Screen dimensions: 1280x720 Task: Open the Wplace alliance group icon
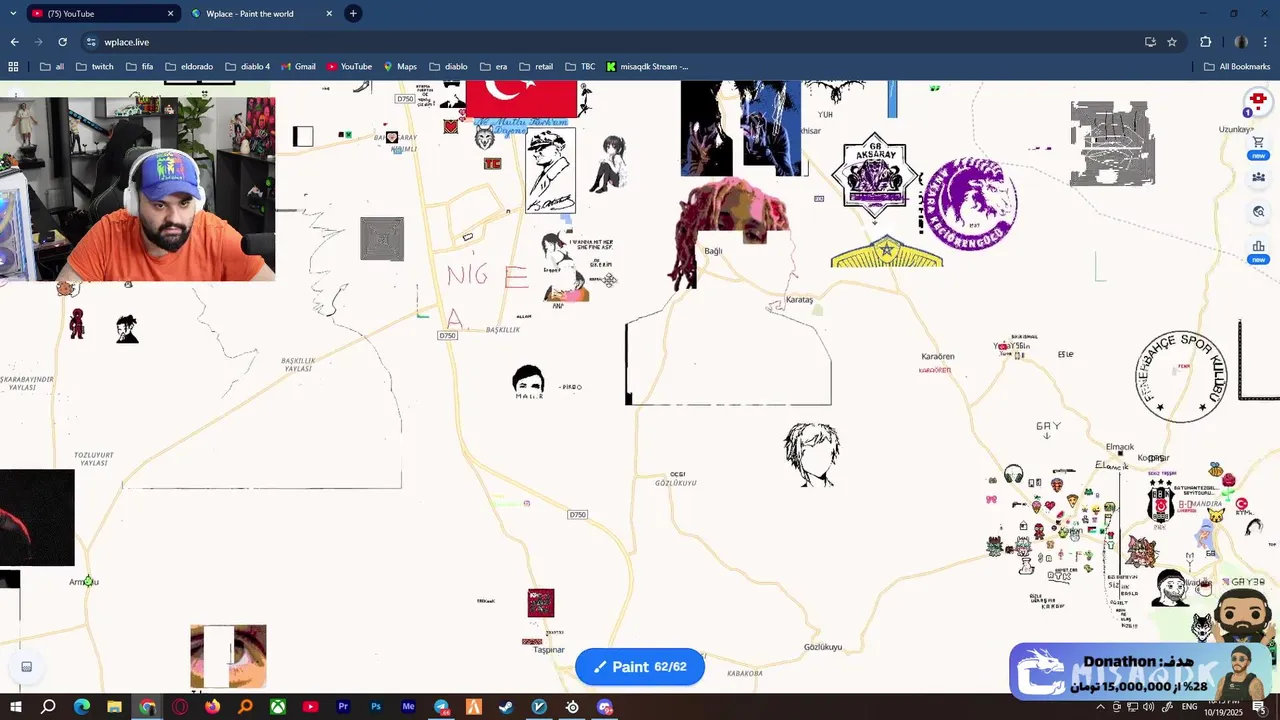tap(1258, 177)
